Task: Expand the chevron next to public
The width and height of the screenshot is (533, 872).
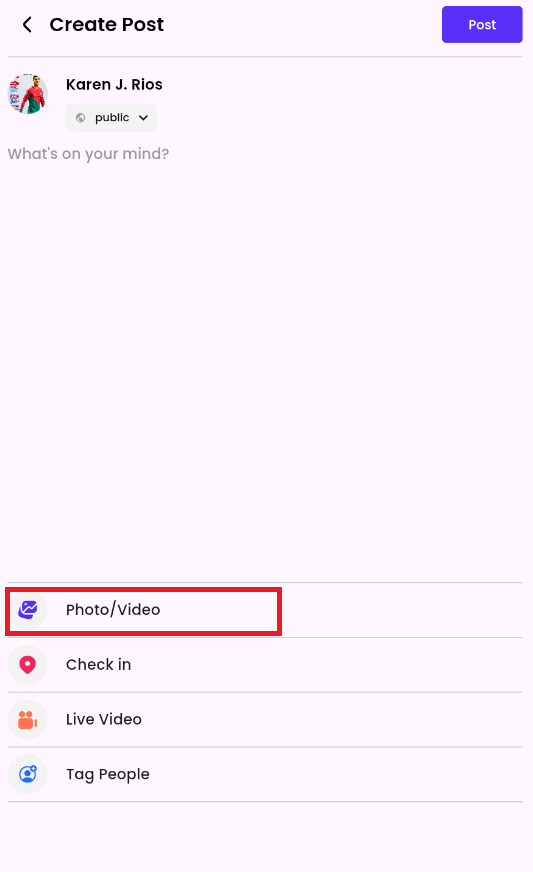Action: pos(143,117)
